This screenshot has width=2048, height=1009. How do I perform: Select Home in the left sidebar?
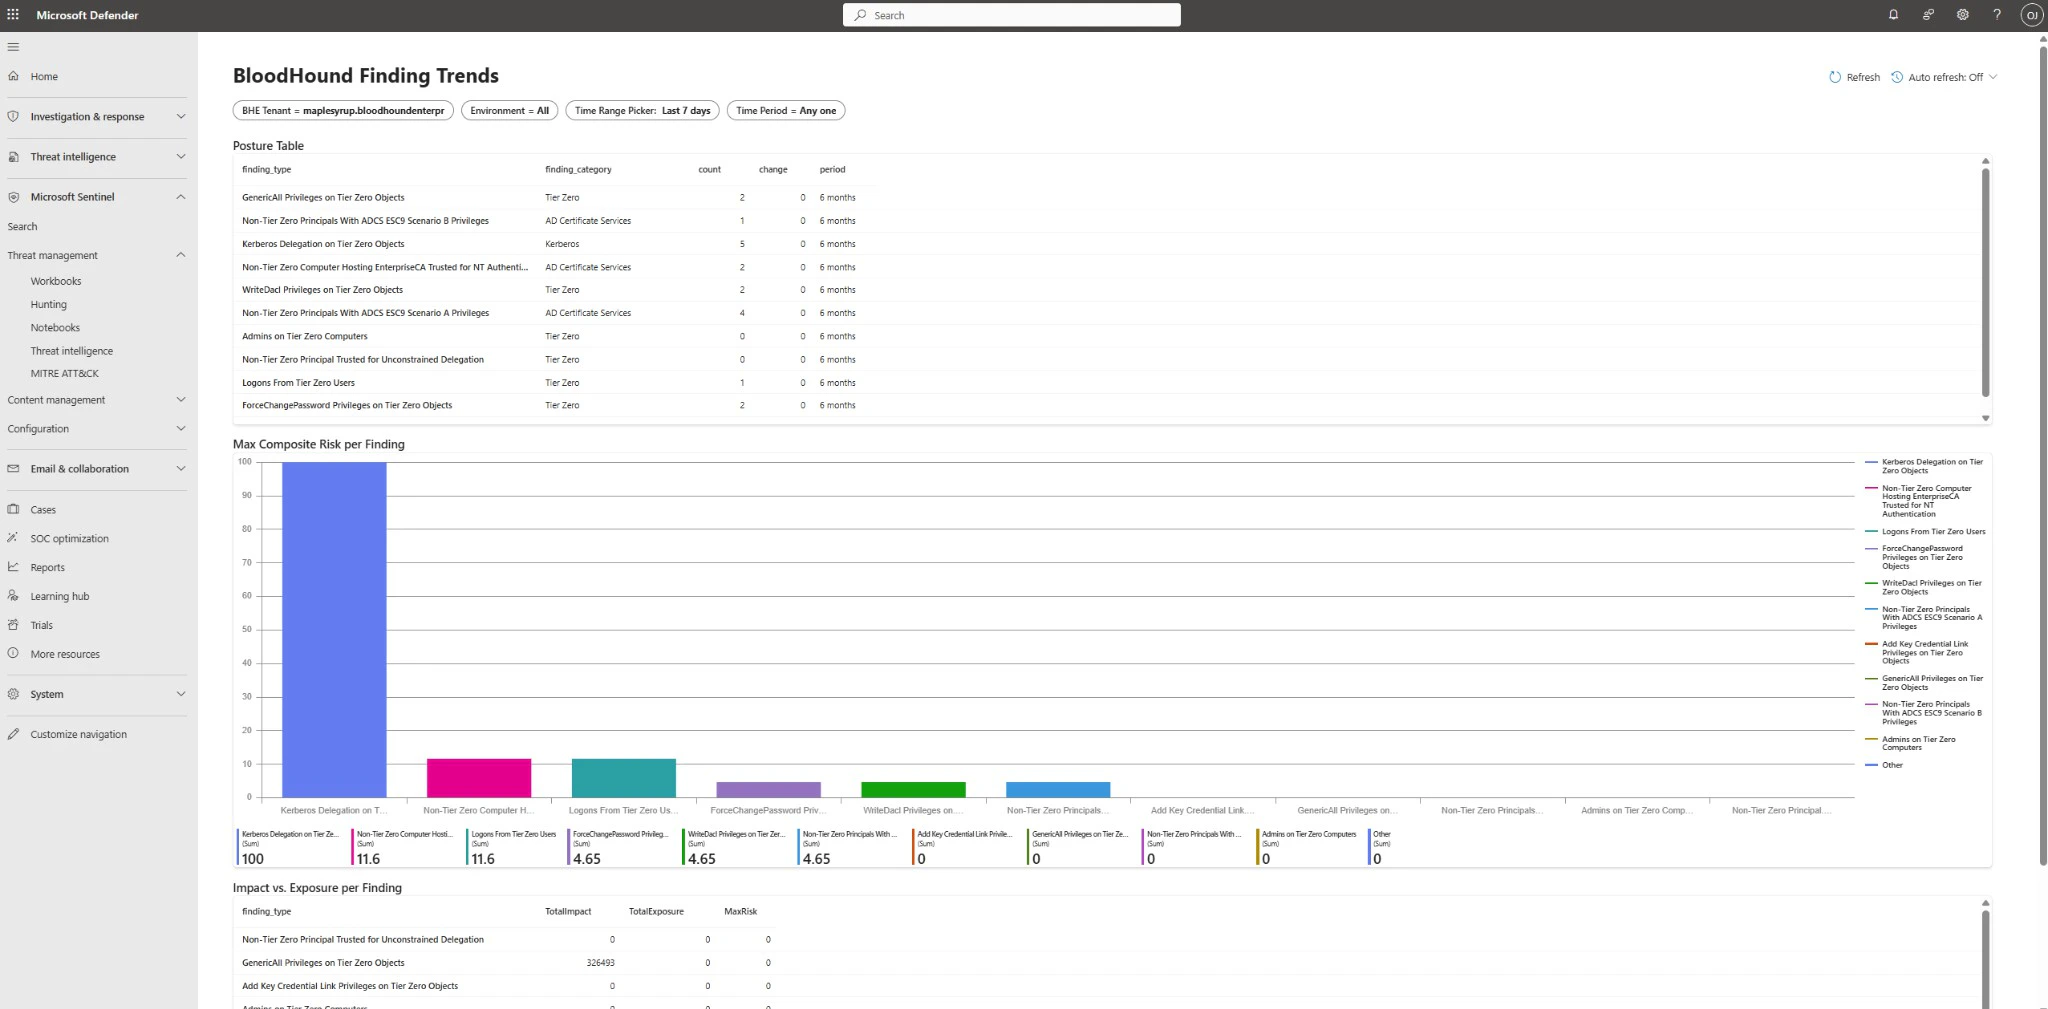point(43,75)
